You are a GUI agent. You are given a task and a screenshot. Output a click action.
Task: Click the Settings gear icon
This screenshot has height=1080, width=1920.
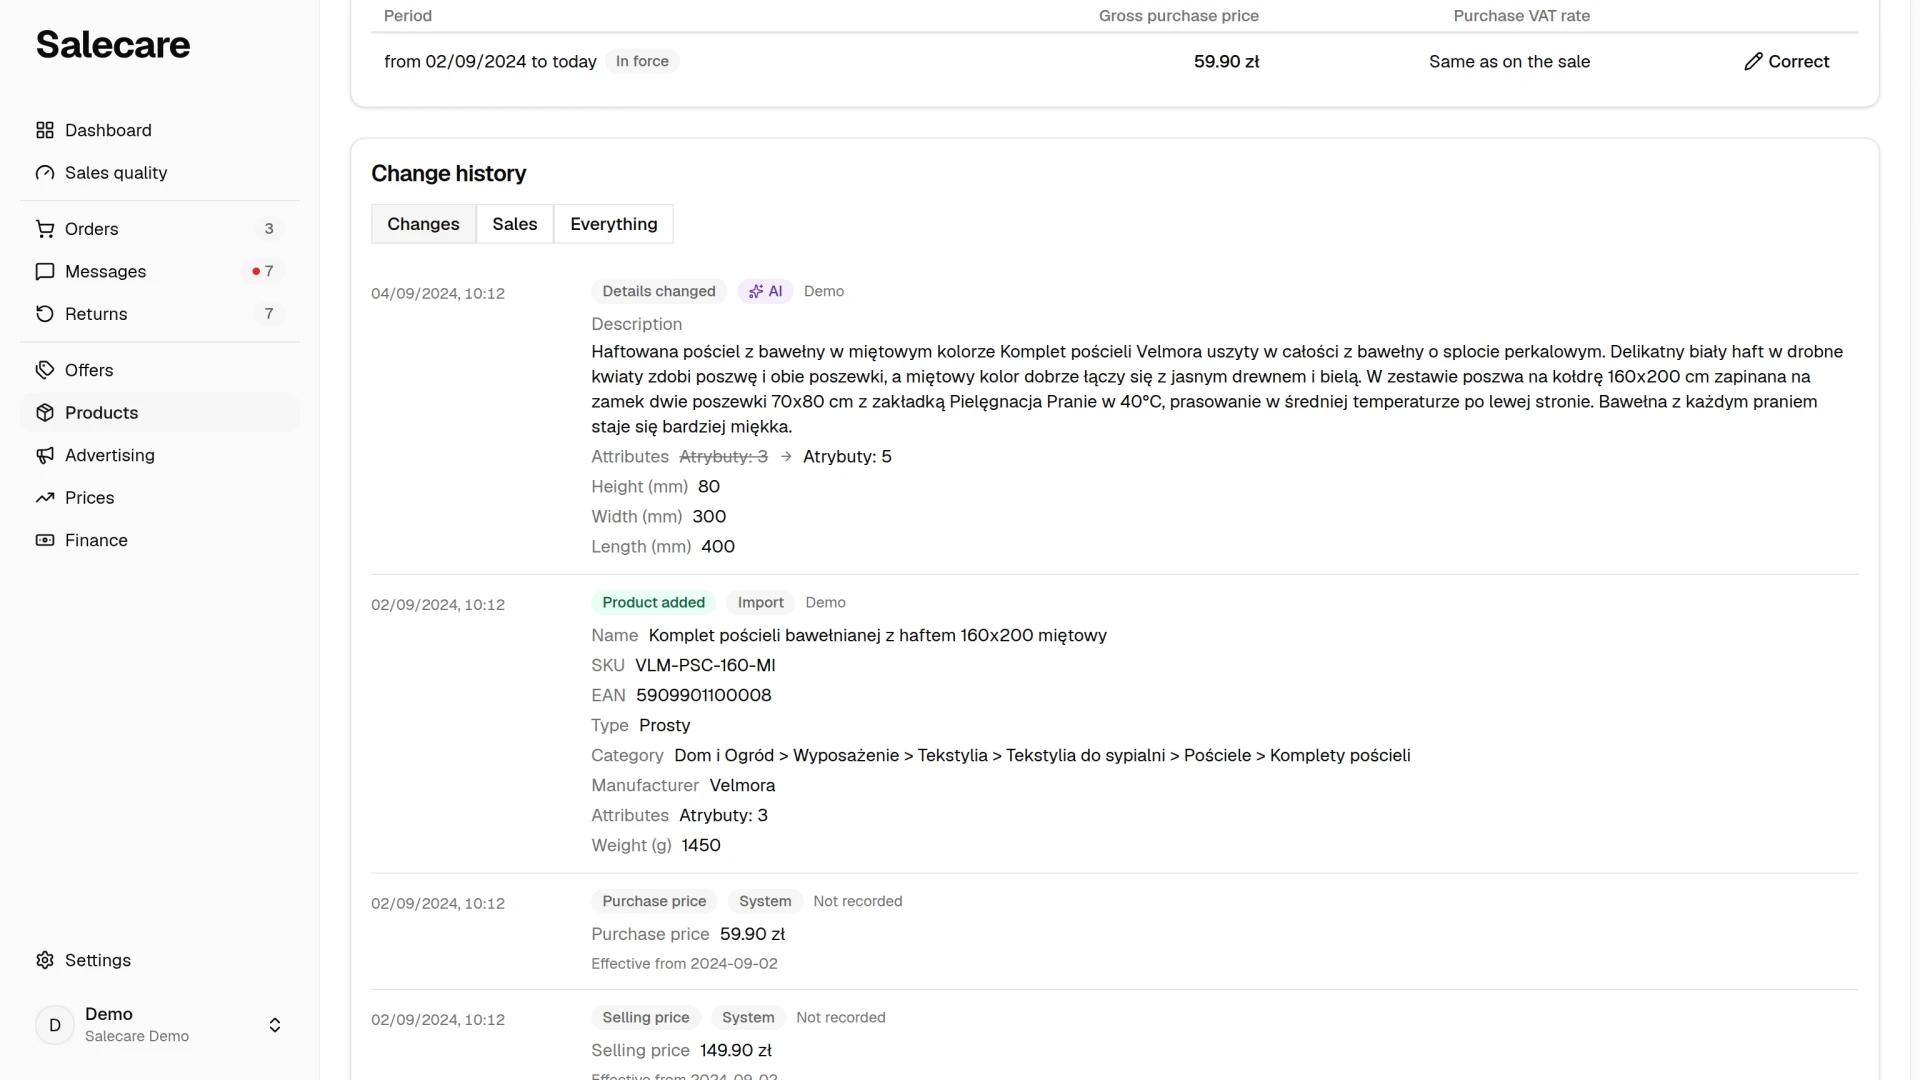45,960
